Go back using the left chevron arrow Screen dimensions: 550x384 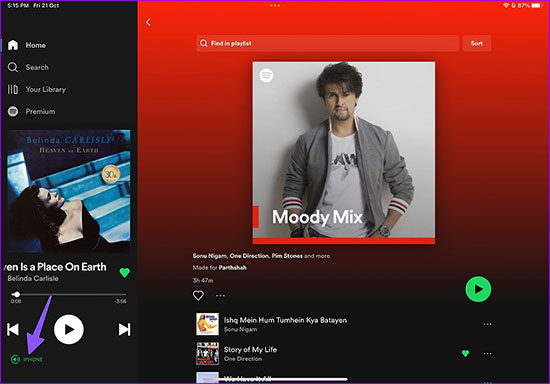point(148,22)
